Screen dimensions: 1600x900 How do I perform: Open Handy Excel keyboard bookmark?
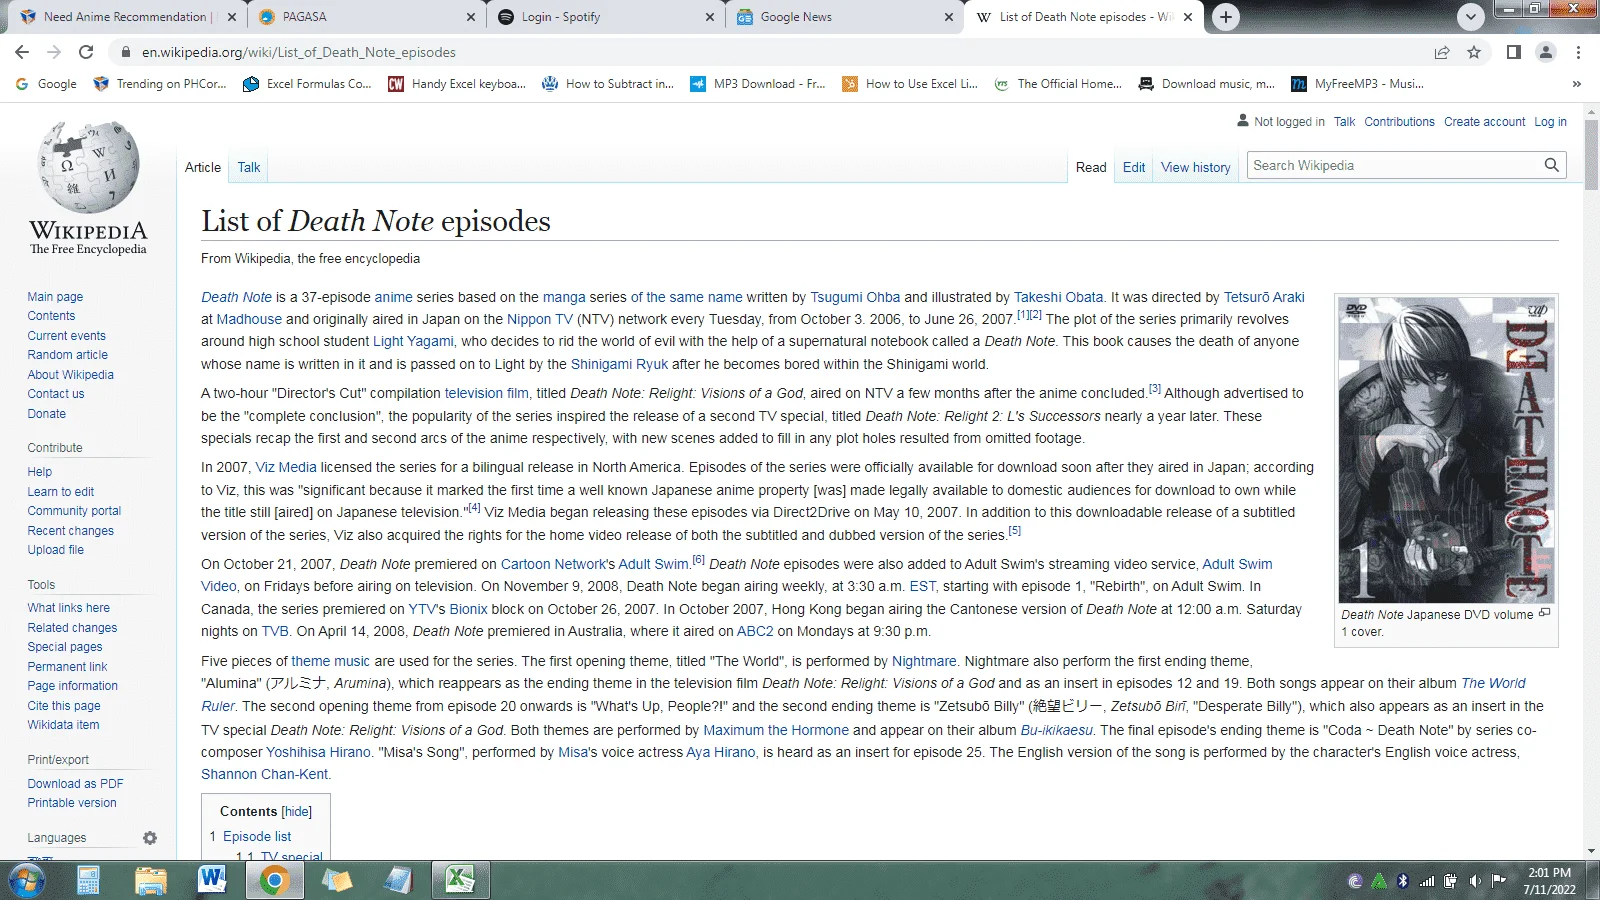pyautogui.click(x=456, y=84)
